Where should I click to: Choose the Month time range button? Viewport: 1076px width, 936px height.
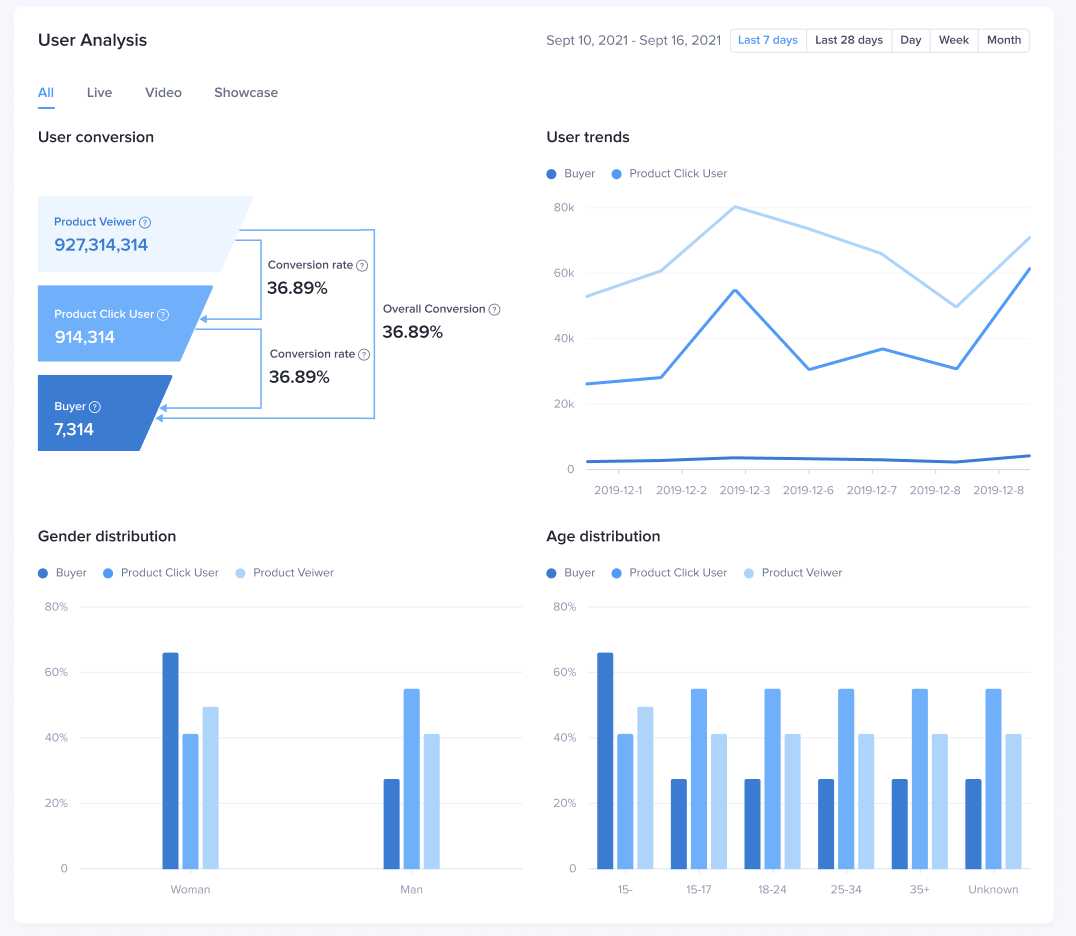click(1003, 41)
